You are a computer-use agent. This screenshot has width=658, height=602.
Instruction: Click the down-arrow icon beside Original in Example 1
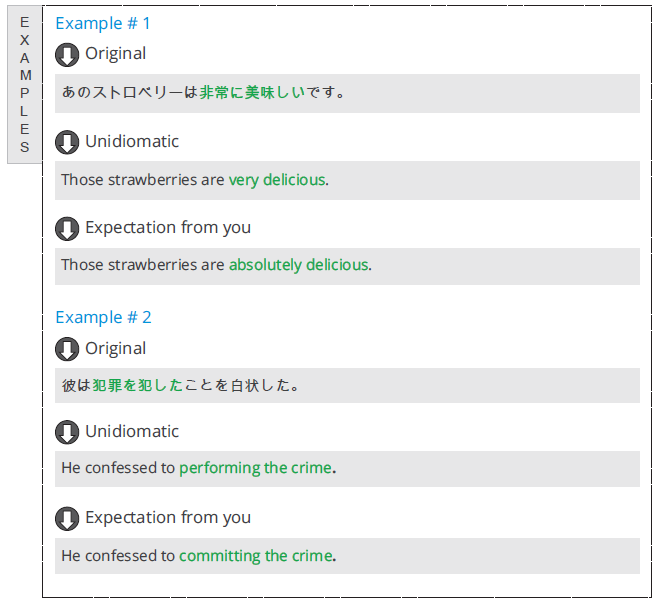pyautogui.click(x=67, y=55)
